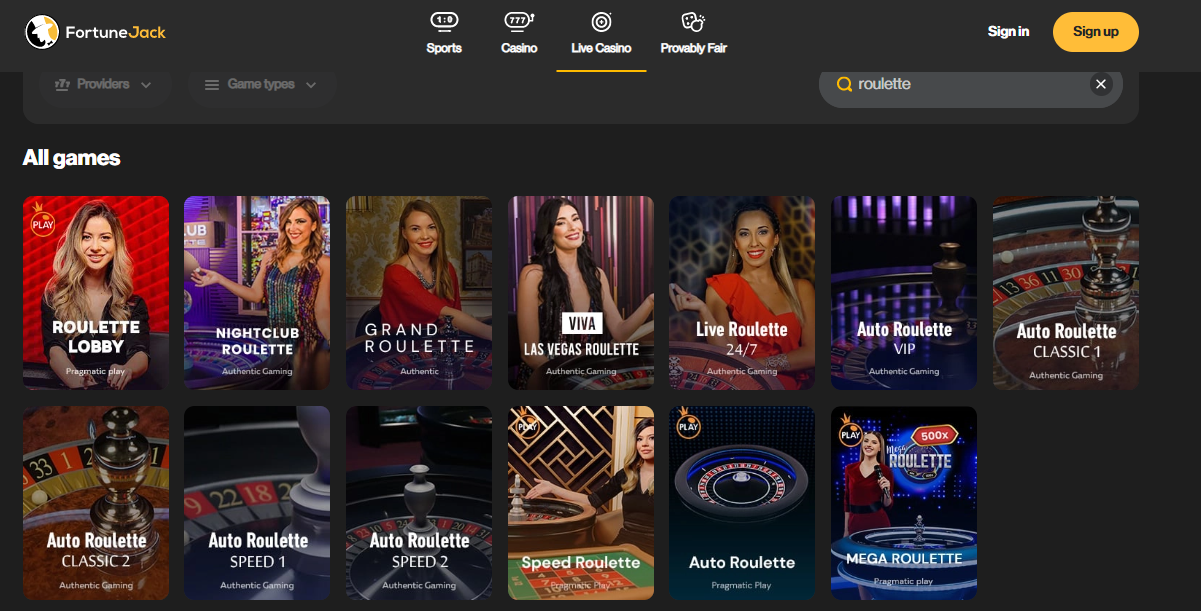The width and height of the screenshot is (1201, 611).
Task: Launch Auto Roulette Speed 2
Action: click(419, 503)
